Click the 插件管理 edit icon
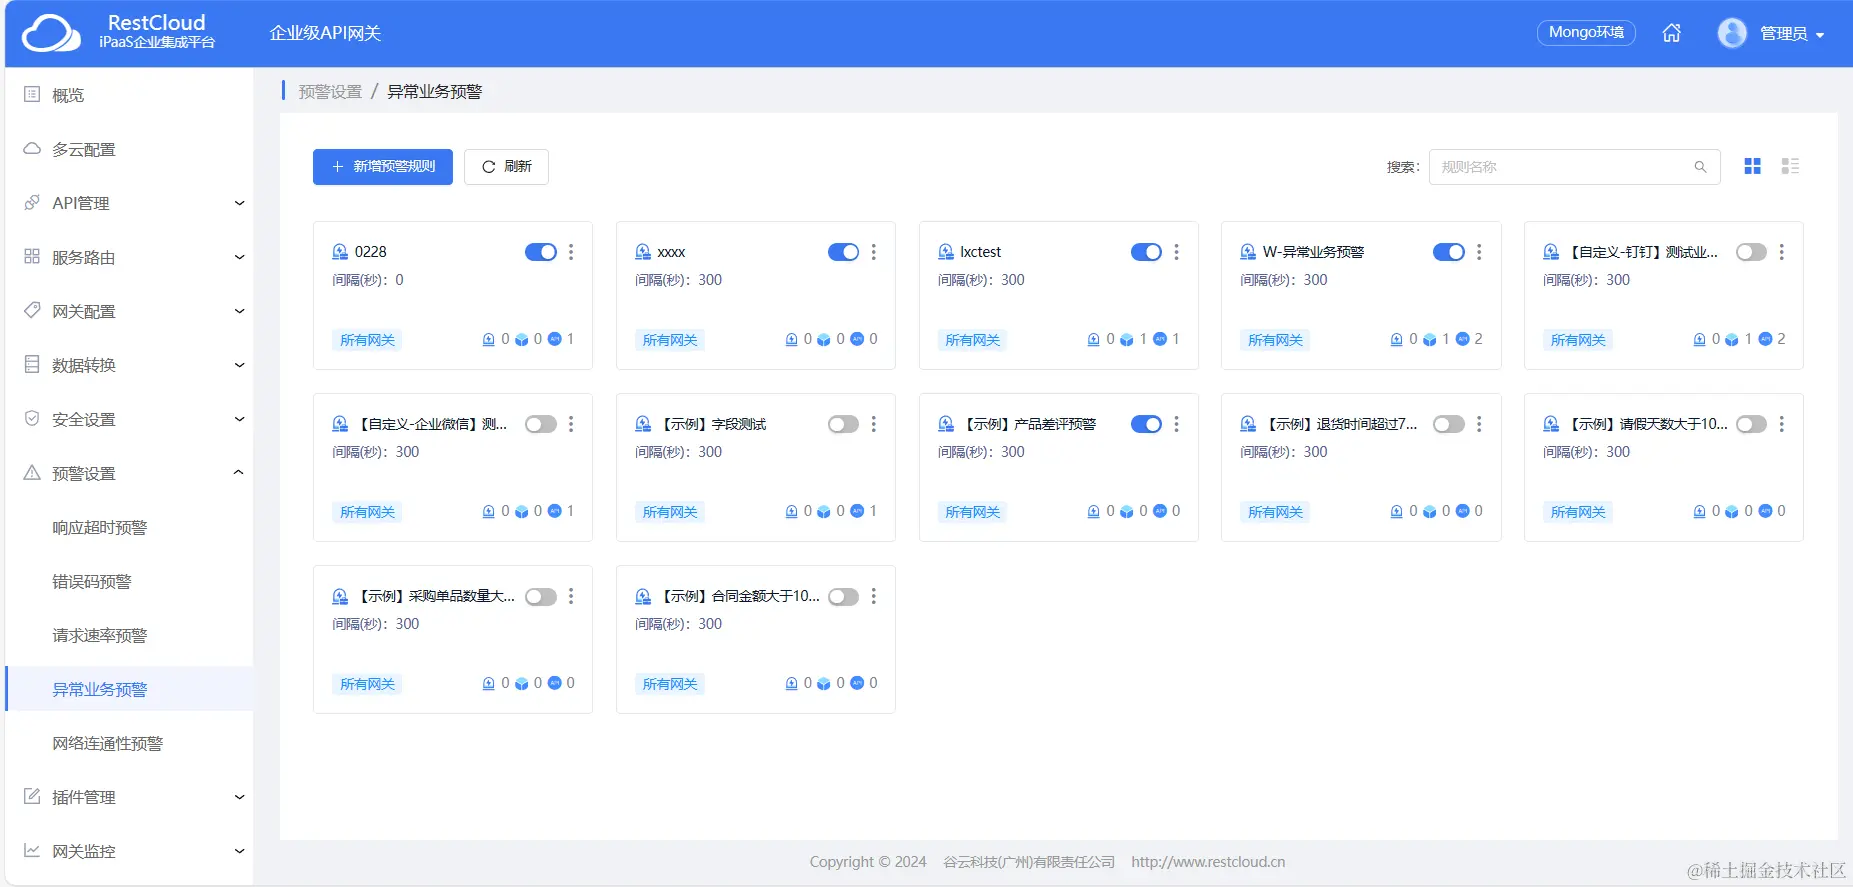Screen dimensions: 1853x887 tap(32, 796)
